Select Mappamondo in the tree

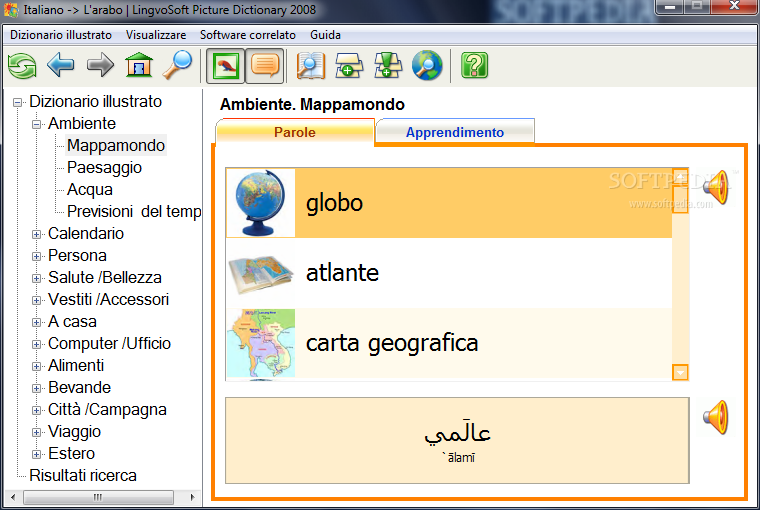[x=116, y=145]
